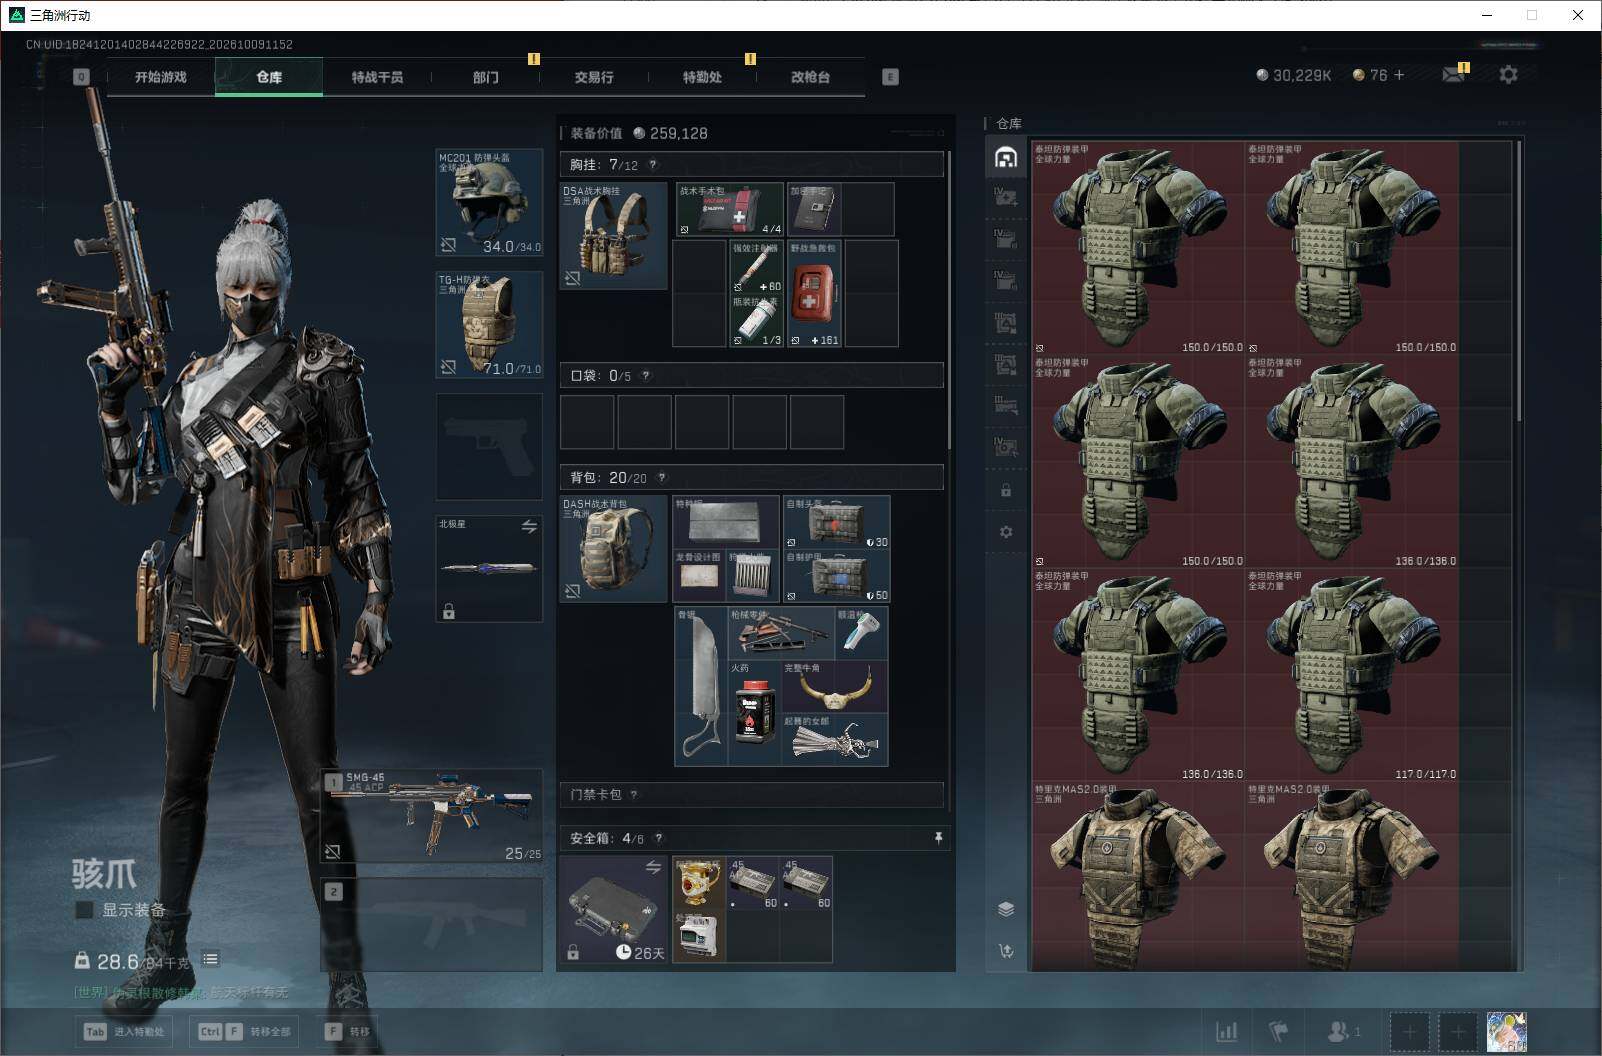
Task: Open the mail envelope icon
Action: [1453, 75]
